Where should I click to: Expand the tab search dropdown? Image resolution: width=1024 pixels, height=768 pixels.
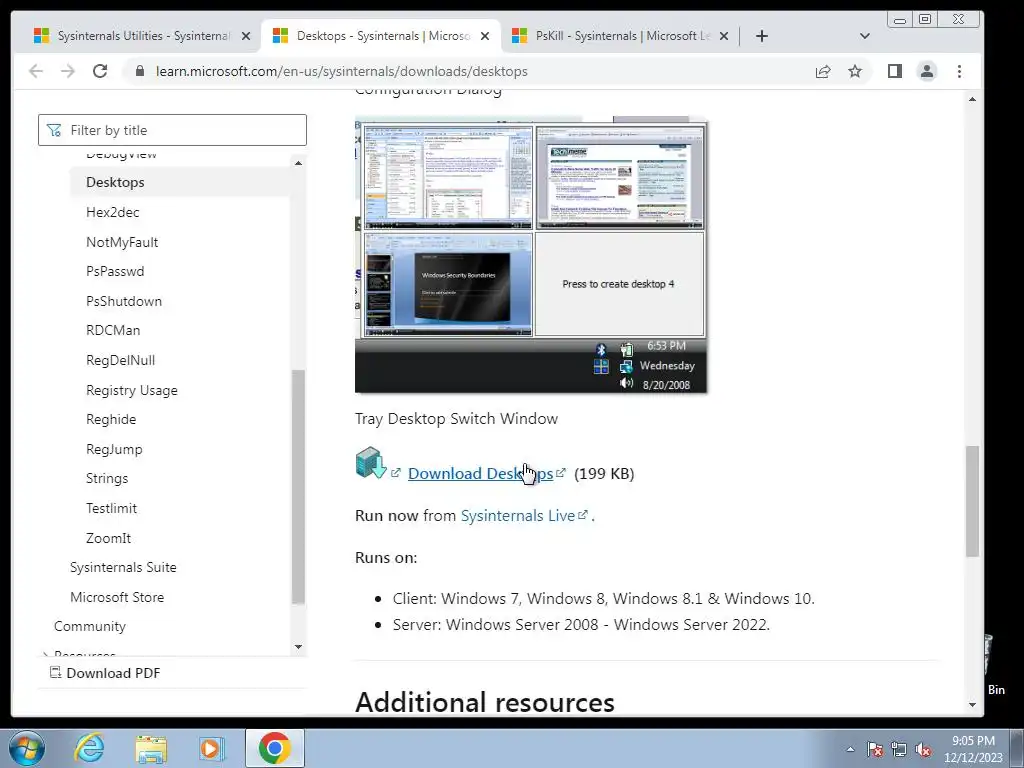(x=865, y=36)
